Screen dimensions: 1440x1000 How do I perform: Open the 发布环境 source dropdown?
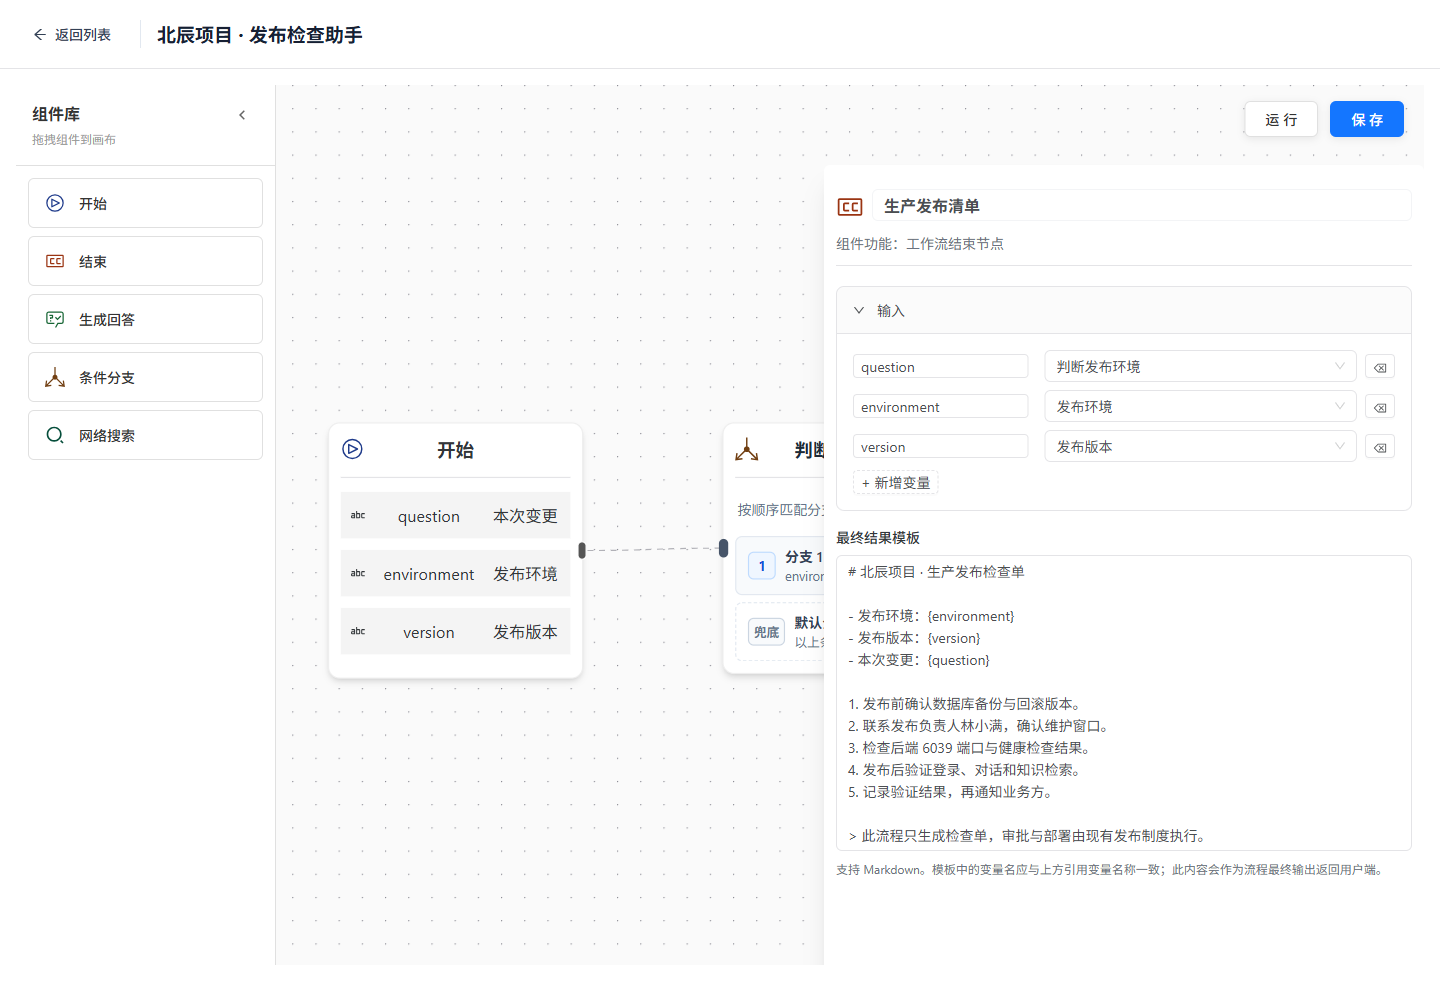1200,407
